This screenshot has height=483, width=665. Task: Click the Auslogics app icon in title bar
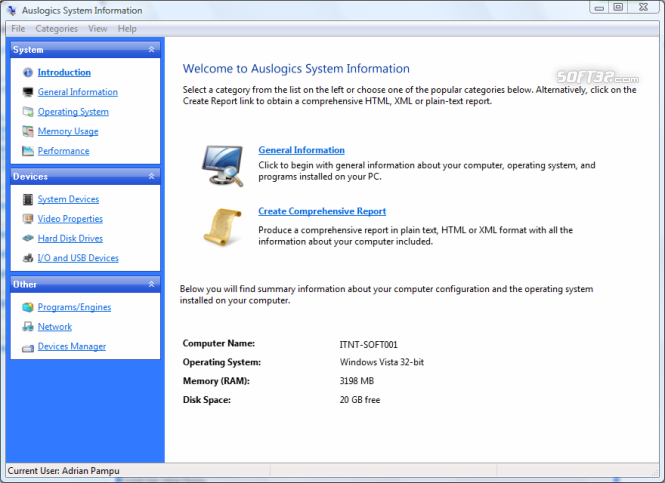click(x=12, y=11)
